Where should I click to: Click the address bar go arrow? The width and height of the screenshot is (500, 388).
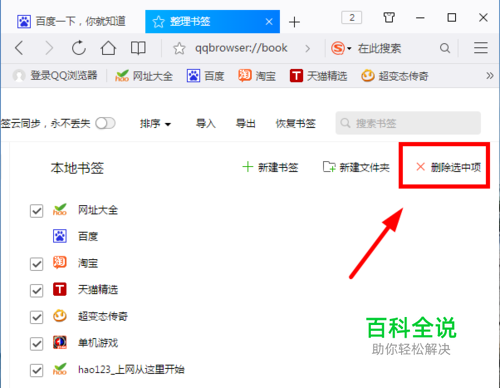pos(308,49)
